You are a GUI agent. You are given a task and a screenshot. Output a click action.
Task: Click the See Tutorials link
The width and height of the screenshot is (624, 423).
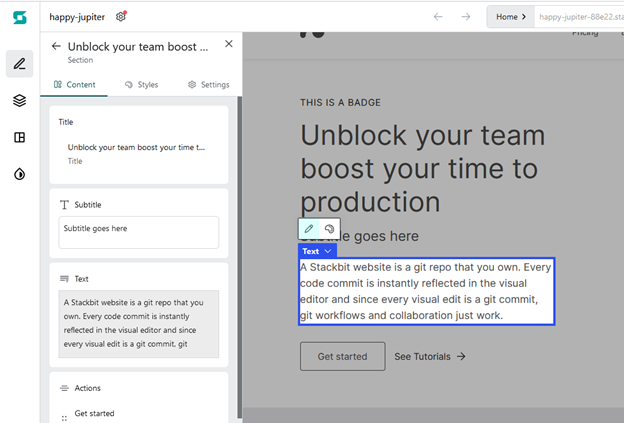click(x=430, y=357)
